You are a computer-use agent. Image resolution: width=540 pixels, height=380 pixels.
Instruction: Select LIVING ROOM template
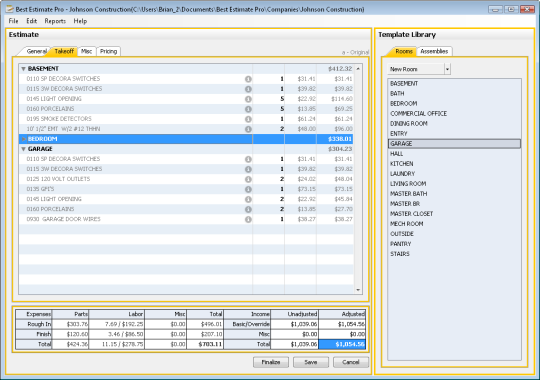pos(454,184)
